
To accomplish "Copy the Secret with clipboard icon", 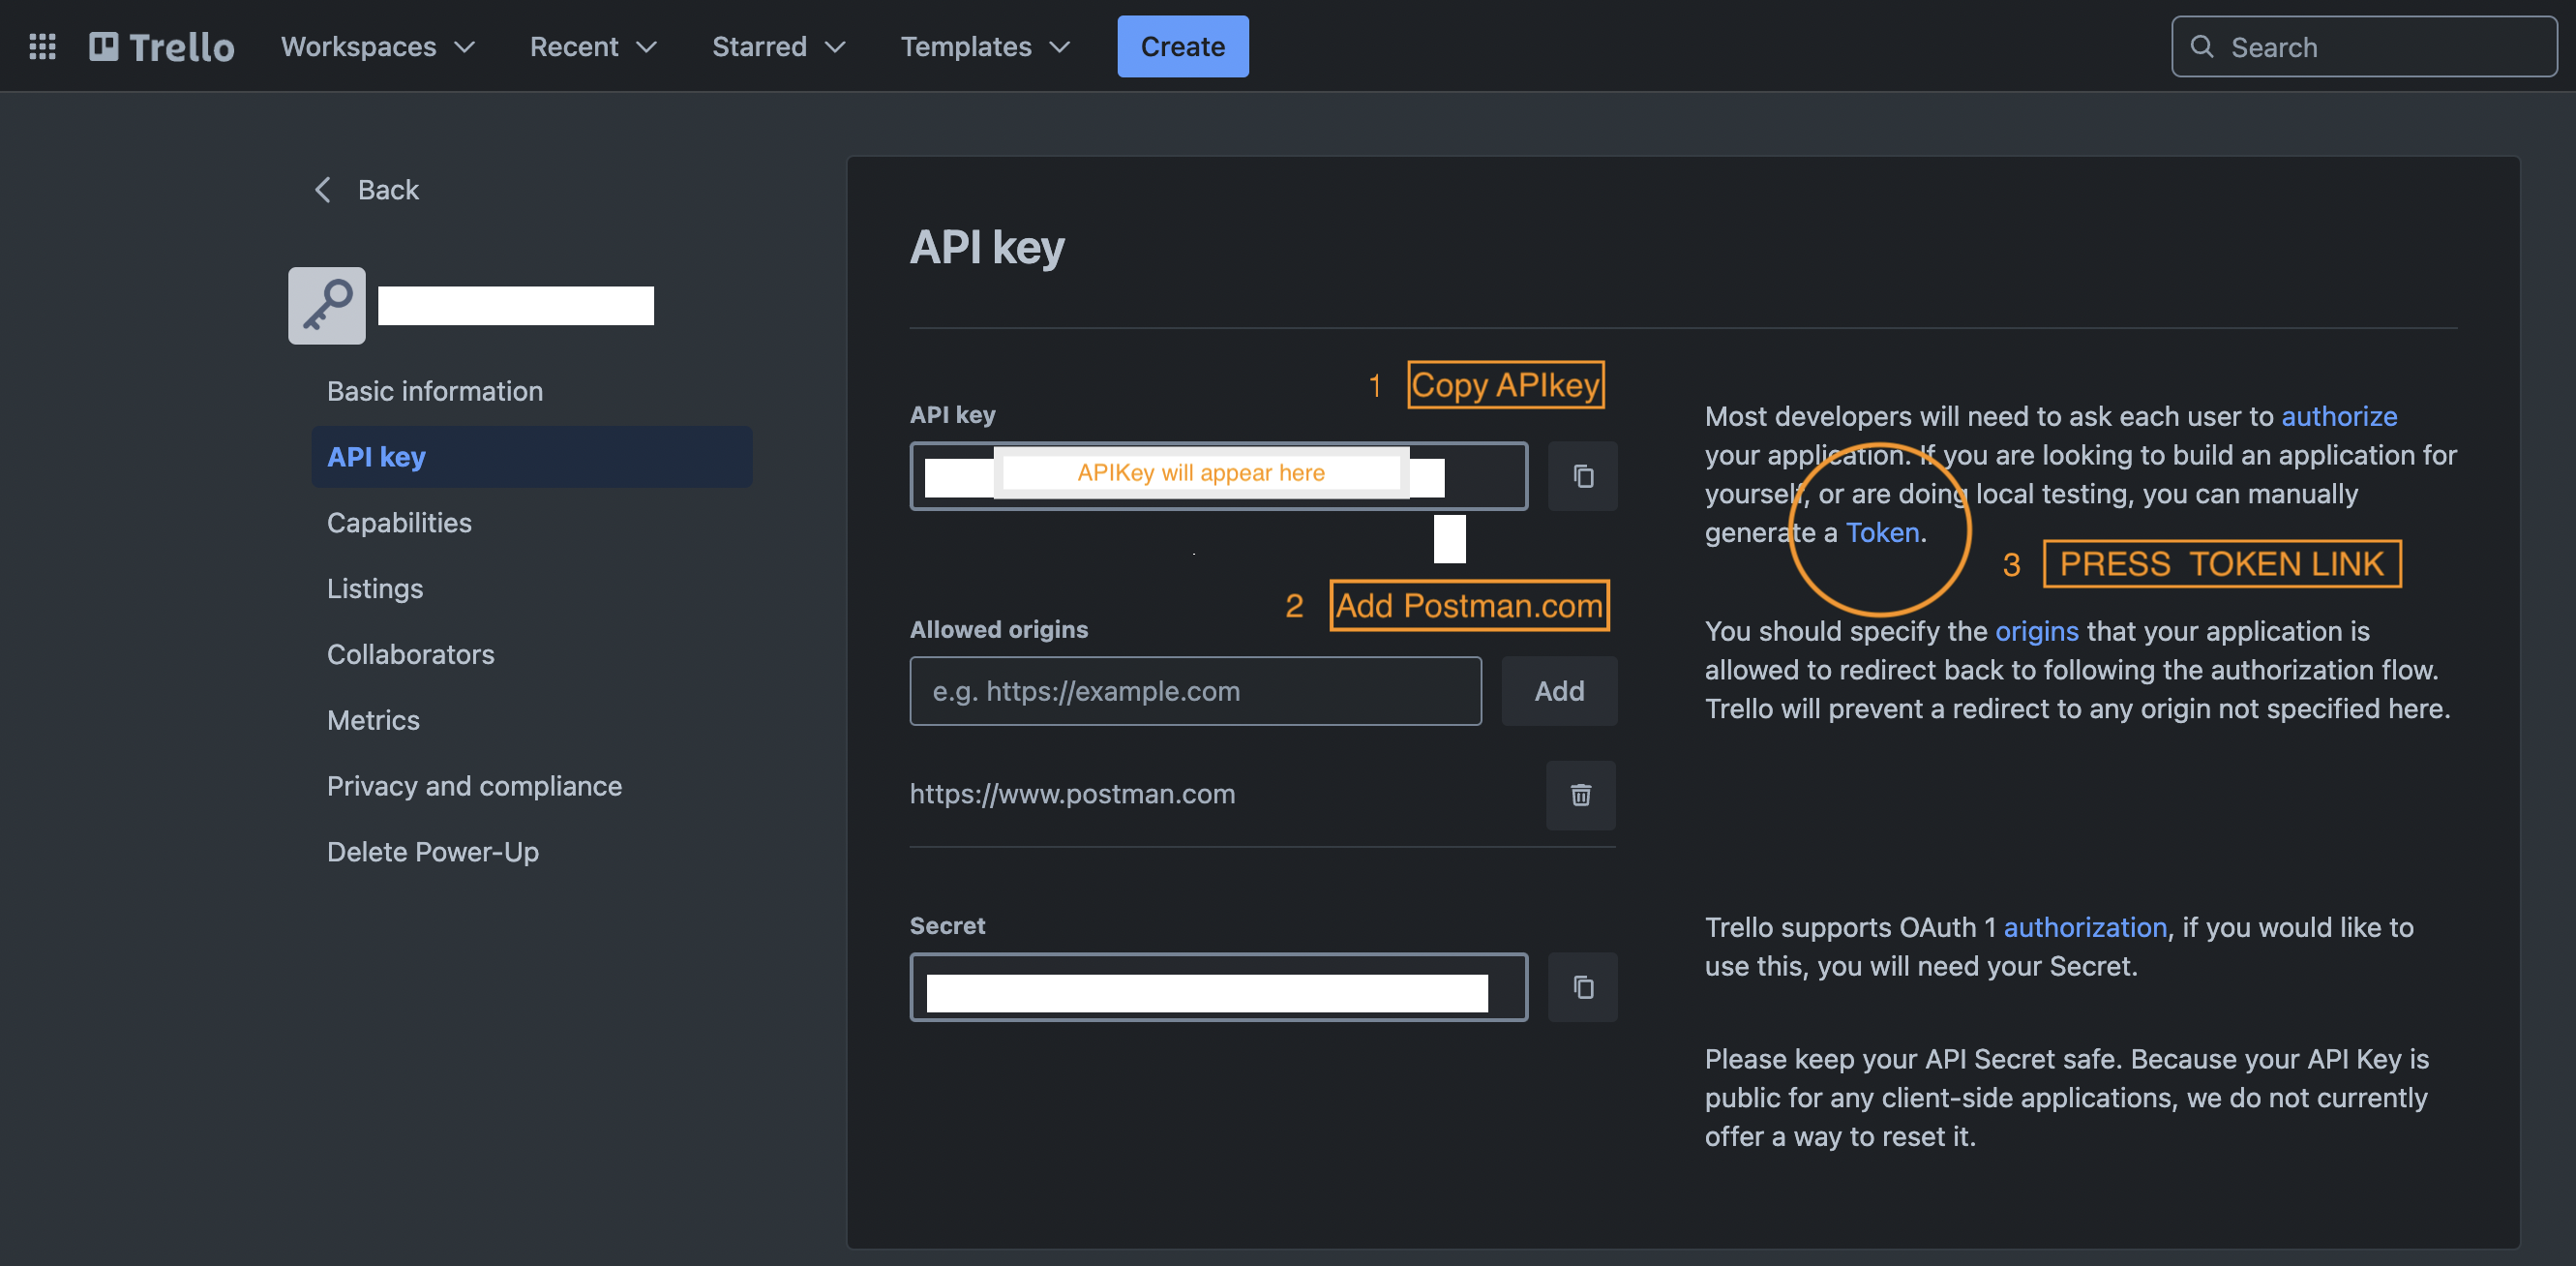I will click(x=1582, y=987).
